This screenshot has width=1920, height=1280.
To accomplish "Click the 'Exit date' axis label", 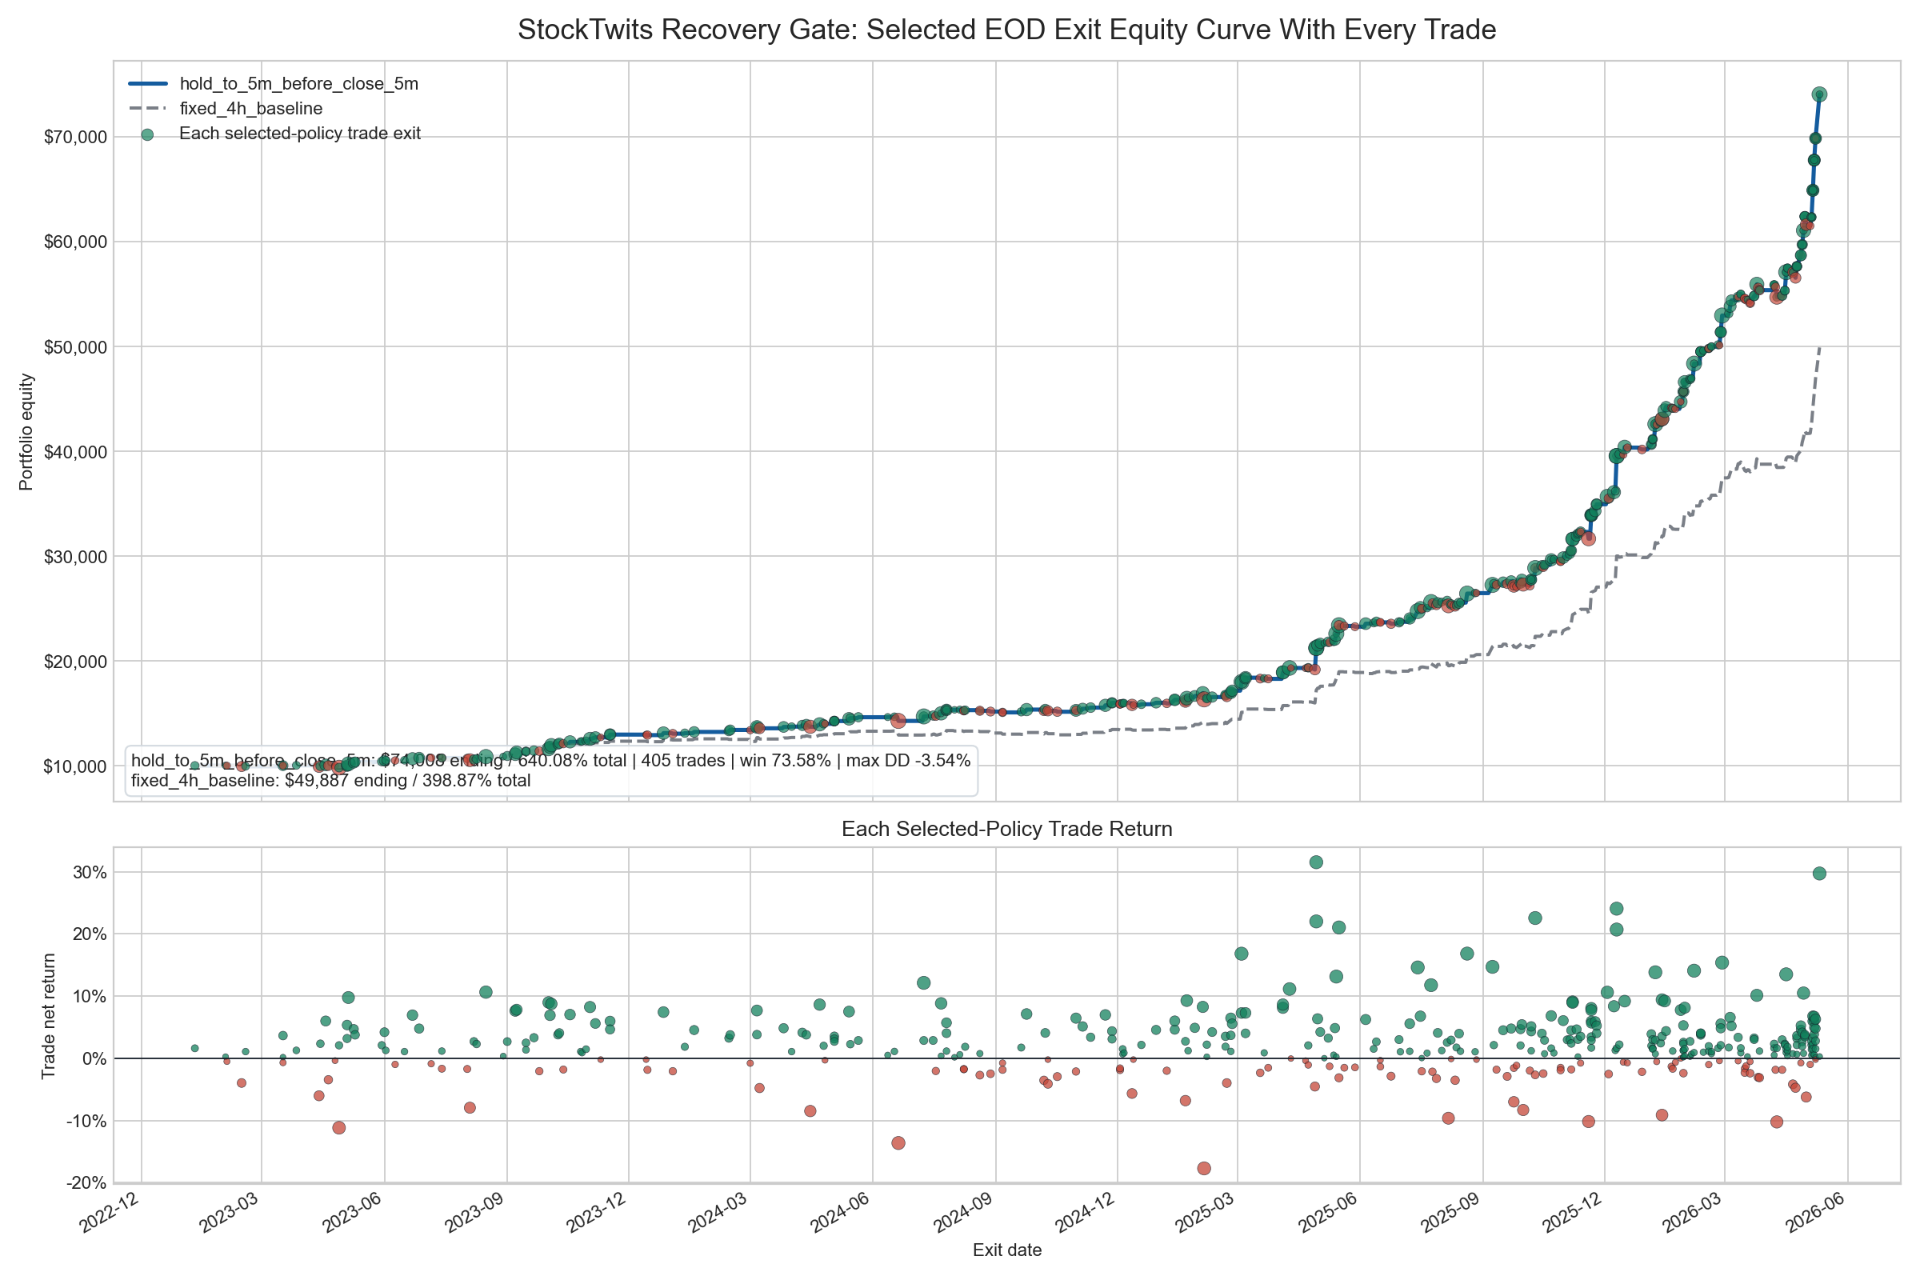I will tap(1007, 1250).
